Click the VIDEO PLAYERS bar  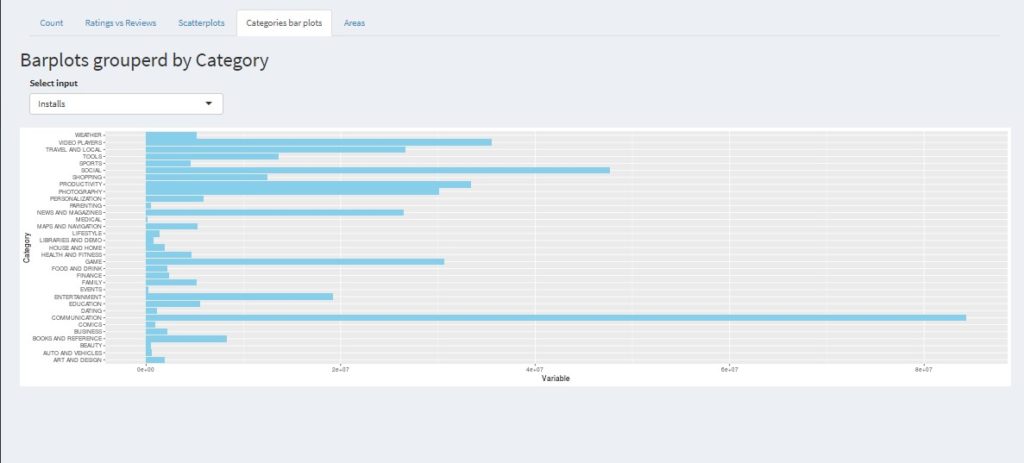(318, 142)
